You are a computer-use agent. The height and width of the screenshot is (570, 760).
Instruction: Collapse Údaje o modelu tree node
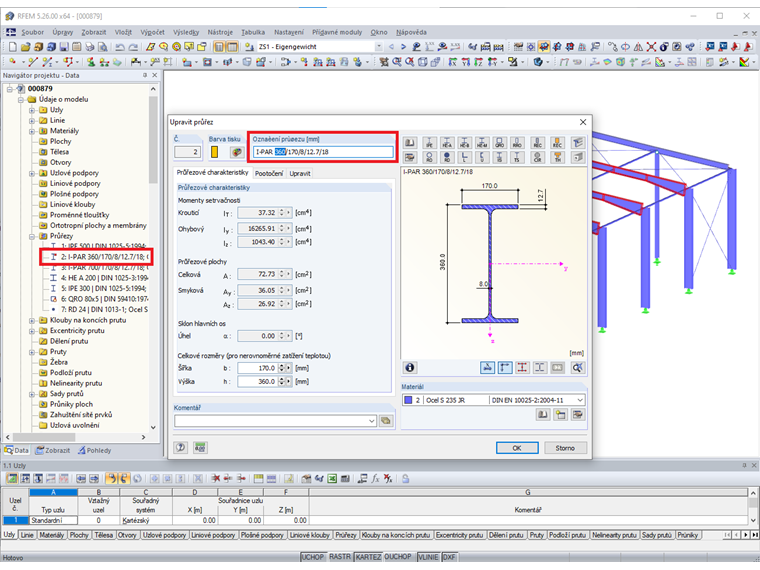(21, 99)
